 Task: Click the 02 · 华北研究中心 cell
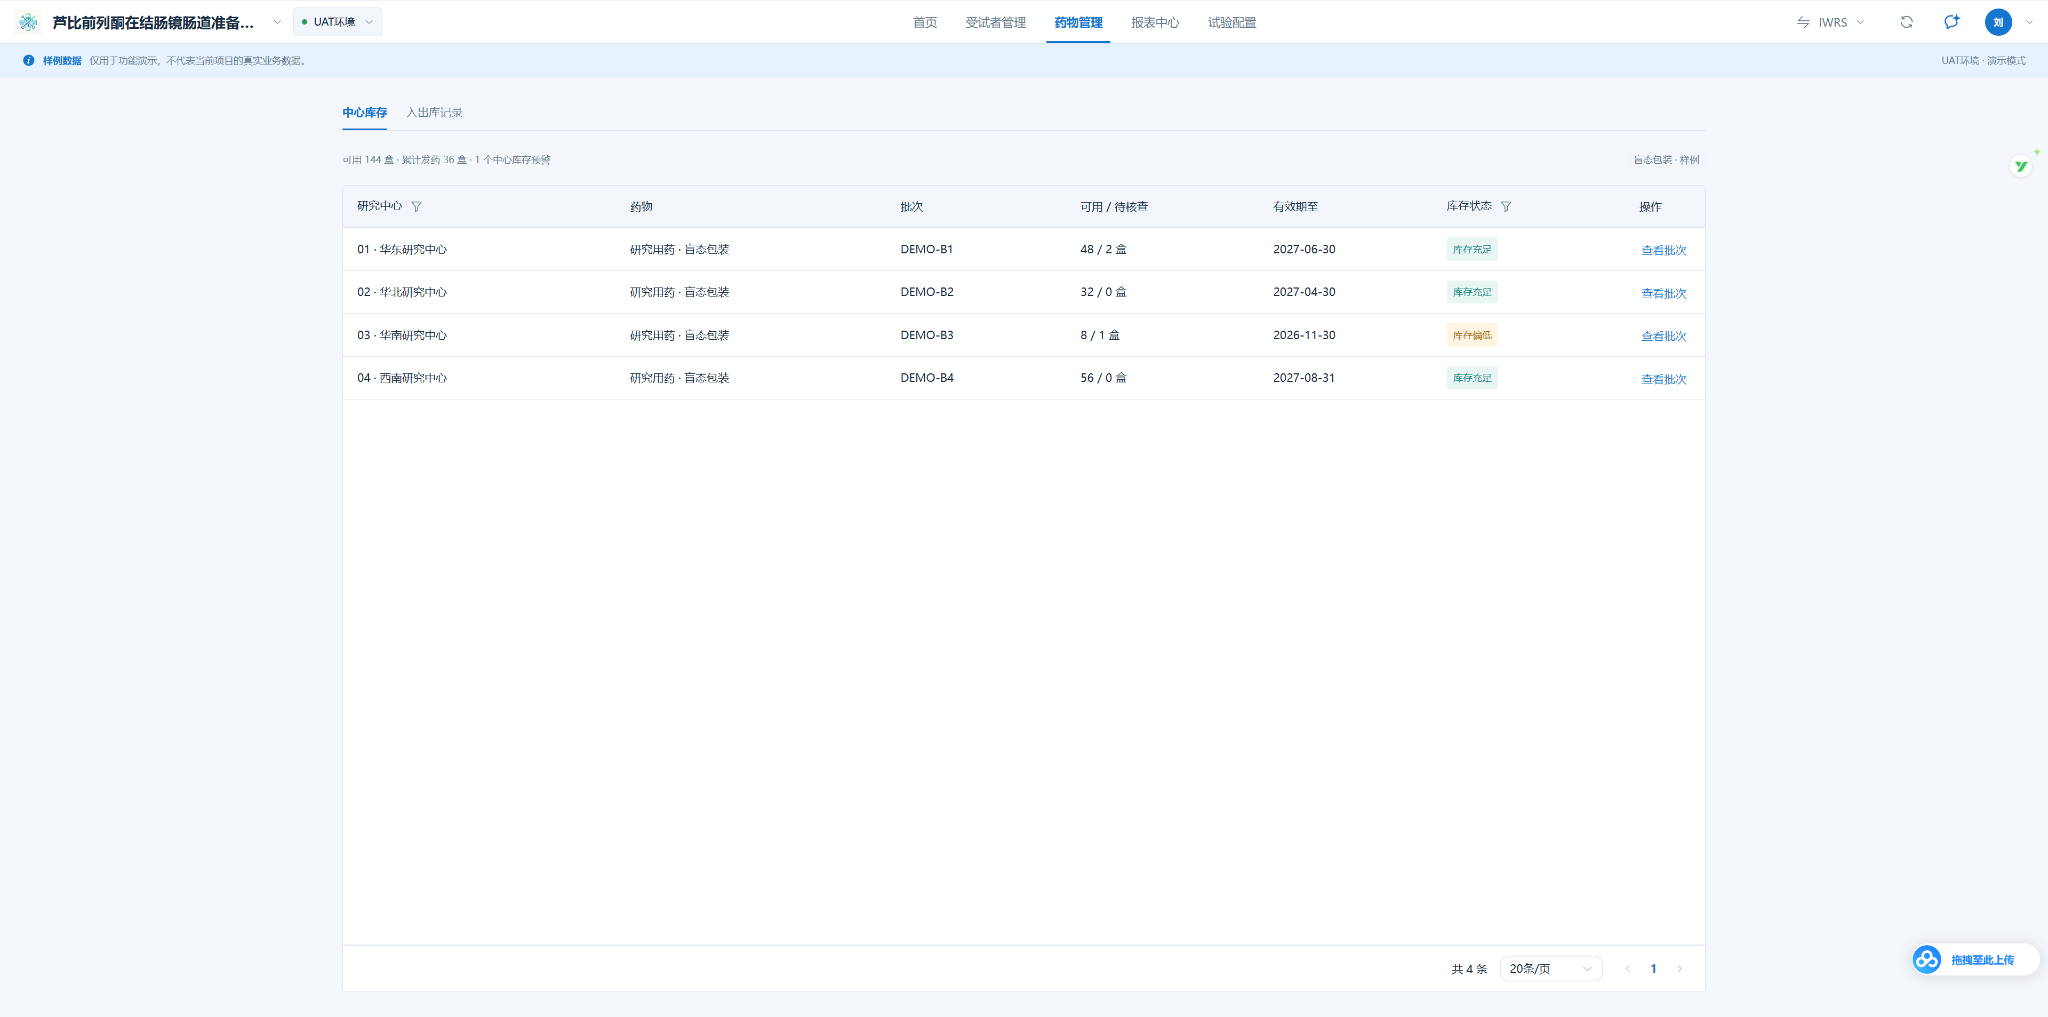[x=402, y=292]
